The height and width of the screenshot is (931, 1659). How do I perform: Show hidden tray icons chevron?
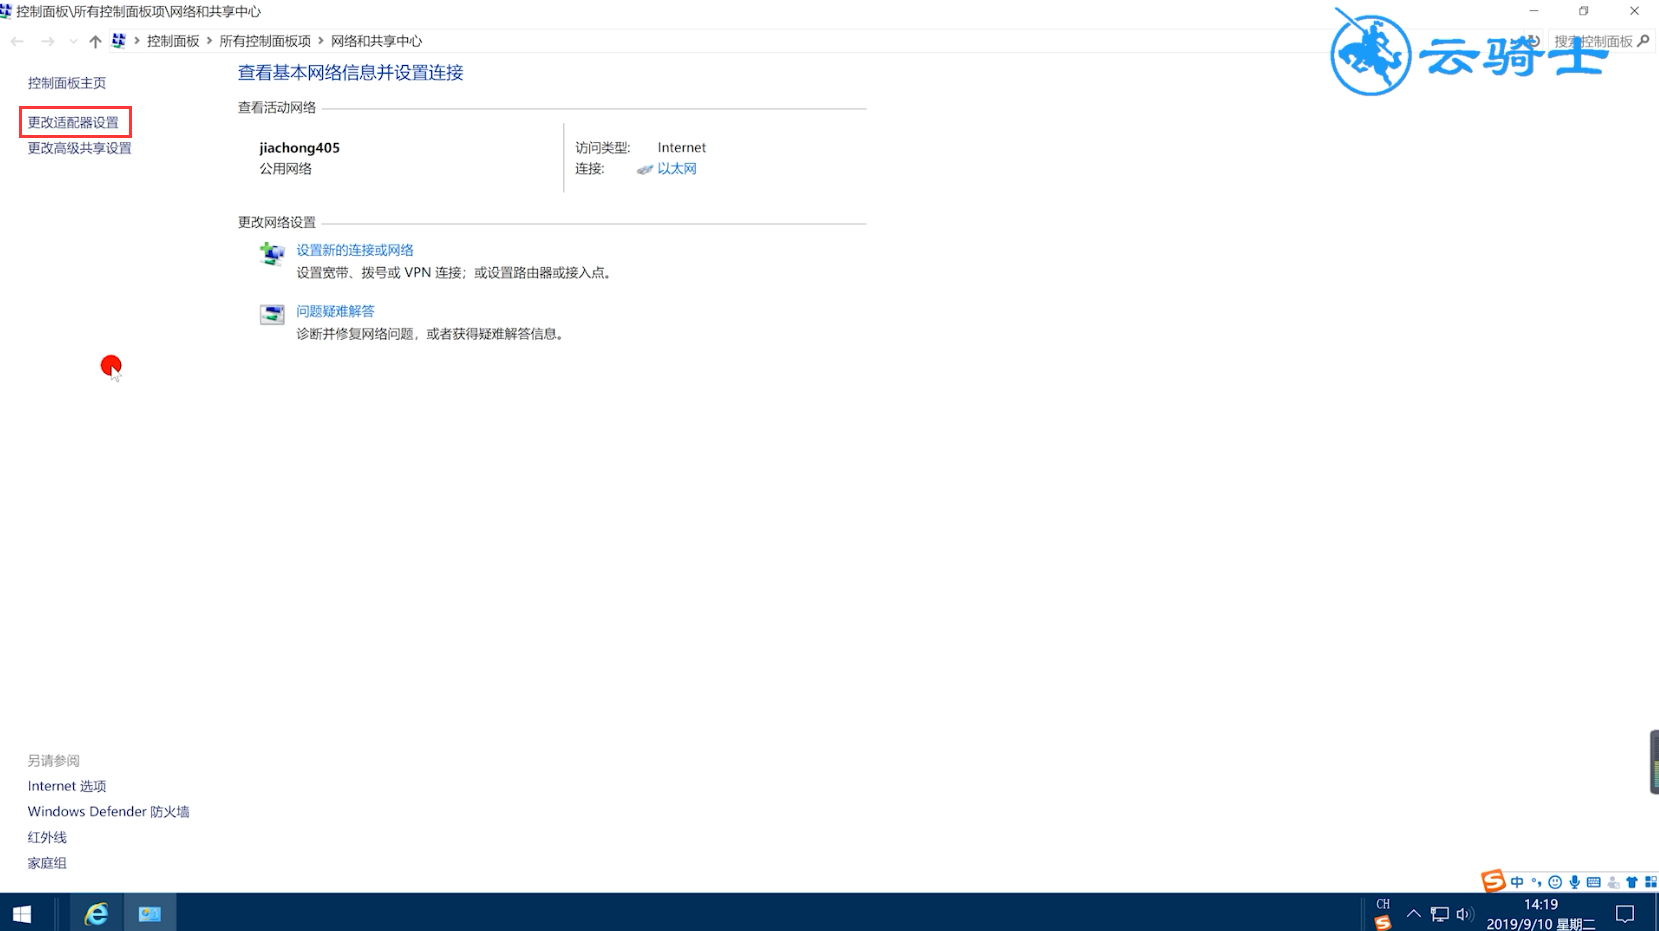[x=1413, y=914]
